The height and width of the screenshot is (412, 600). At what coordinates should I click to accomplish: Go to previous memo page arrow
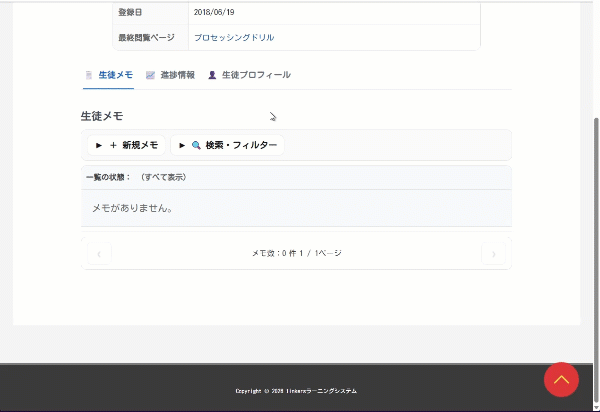tap(98, 254)
